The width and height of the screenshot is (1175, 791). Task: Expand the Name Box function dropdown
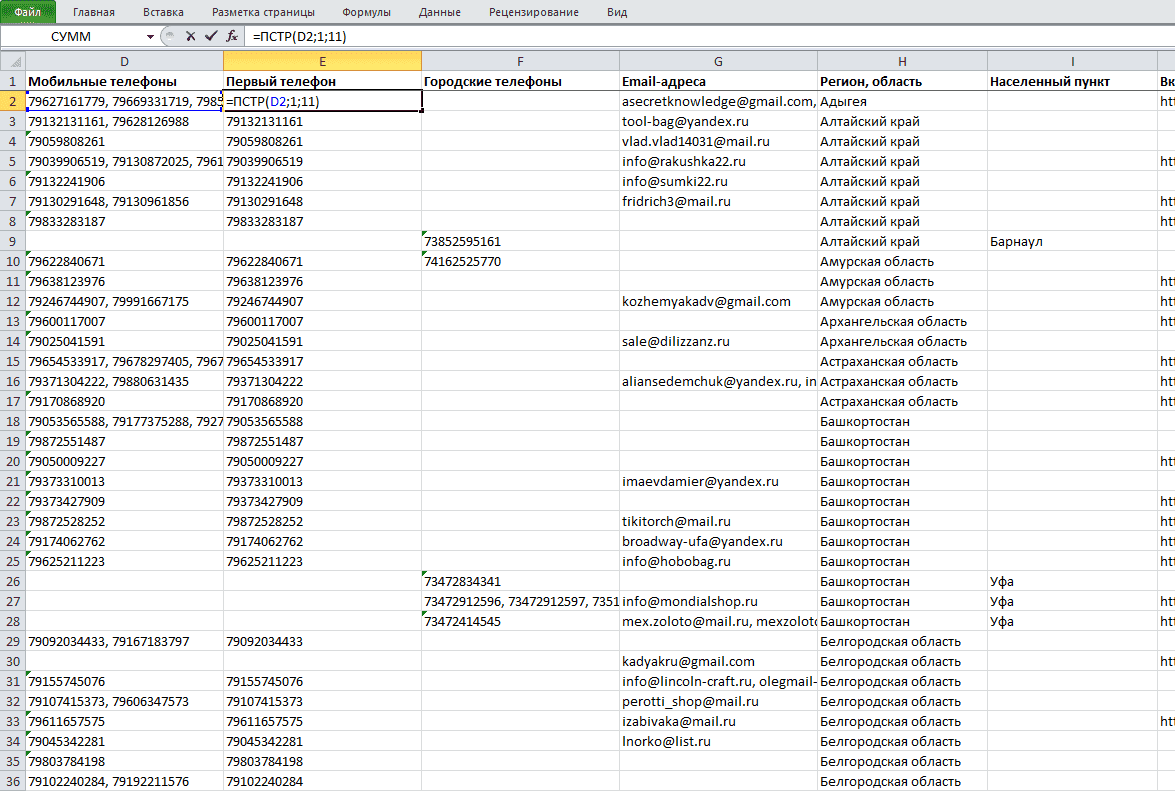150,37
